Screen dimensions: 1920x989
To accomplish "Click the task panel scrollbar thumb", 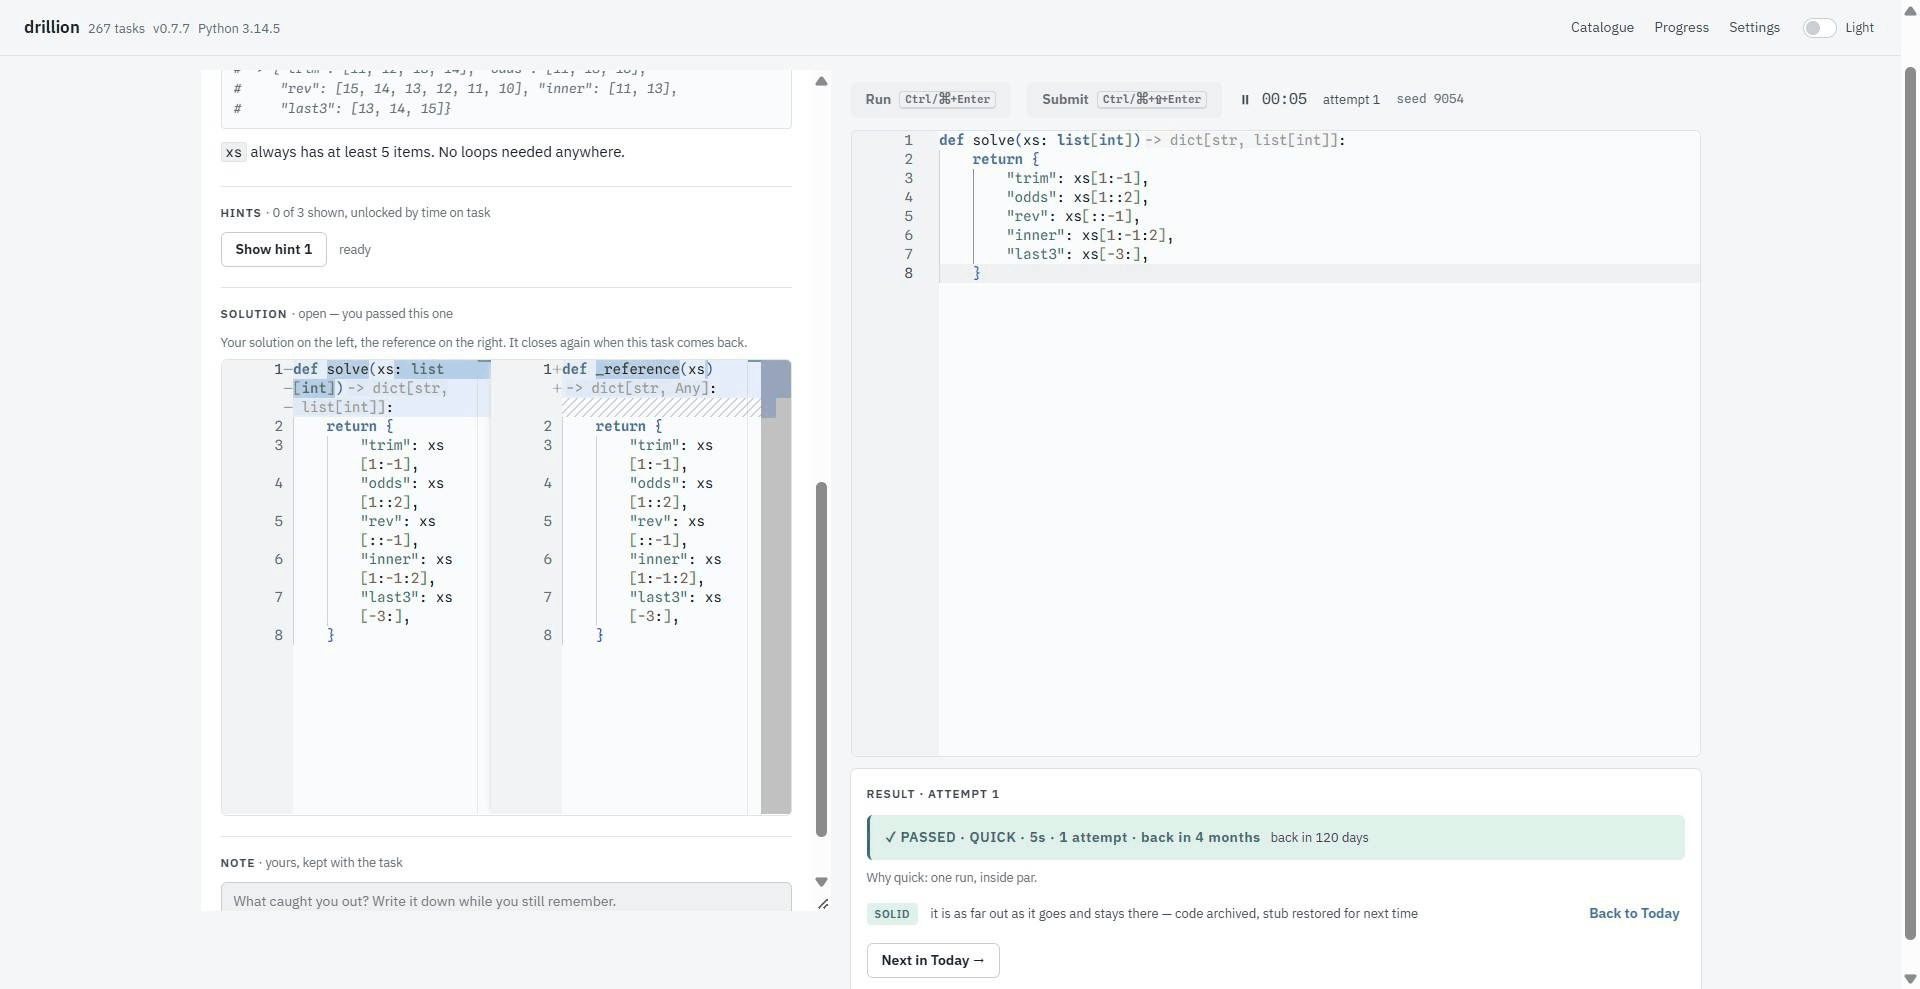I will [821, 660].
